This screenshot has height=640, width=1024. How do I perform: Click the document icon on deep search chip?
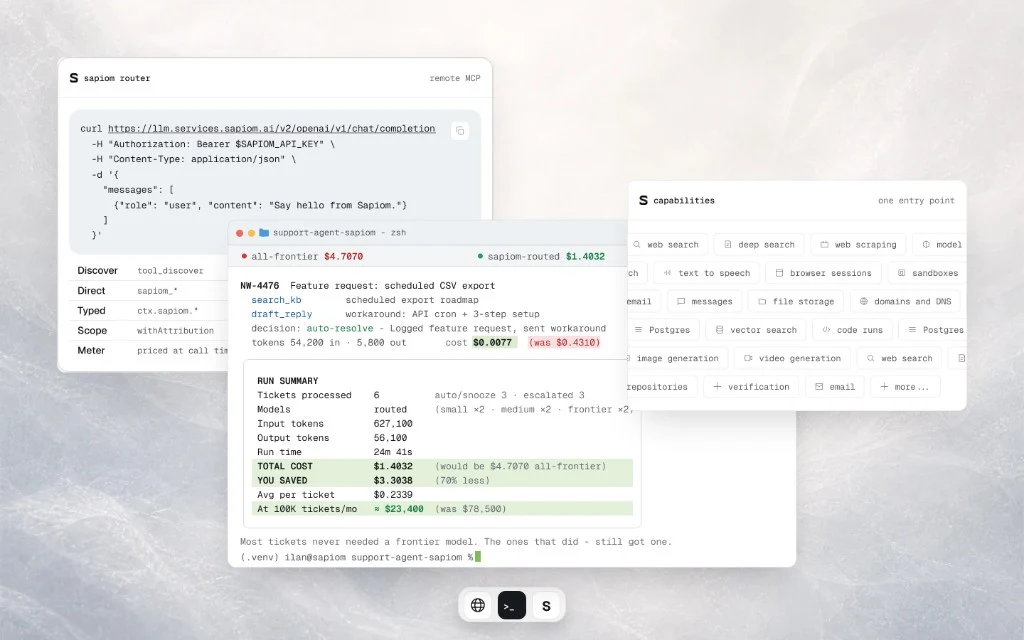(728, 245)
